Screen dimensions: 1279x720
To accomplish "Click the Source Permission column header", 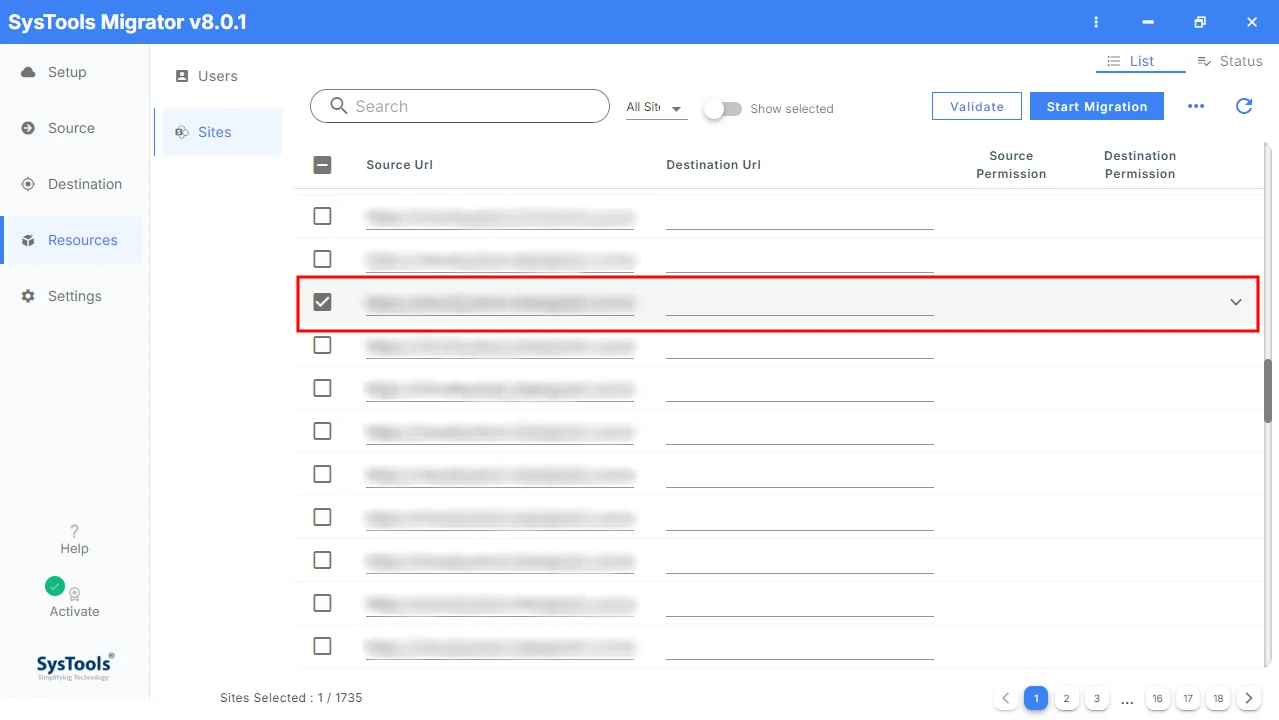I will [1011, 165].
